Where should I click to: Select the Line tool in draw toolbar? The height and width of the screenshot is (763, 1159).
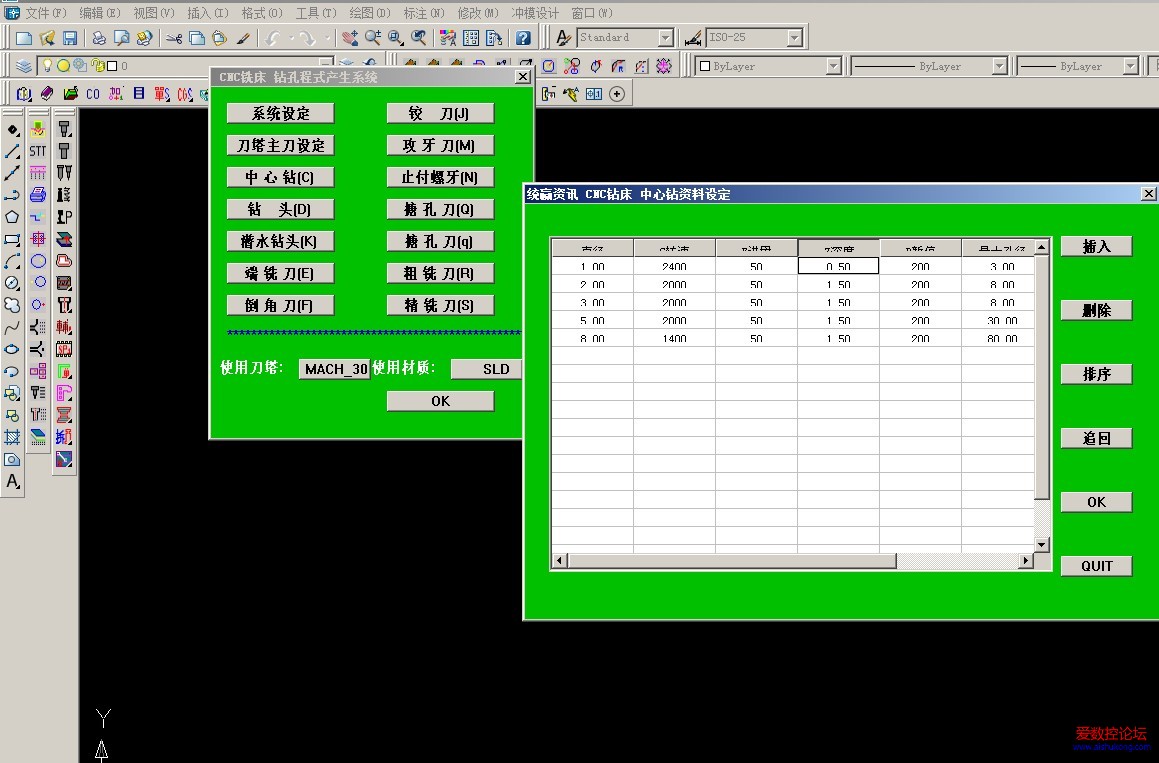pos(12,152)
